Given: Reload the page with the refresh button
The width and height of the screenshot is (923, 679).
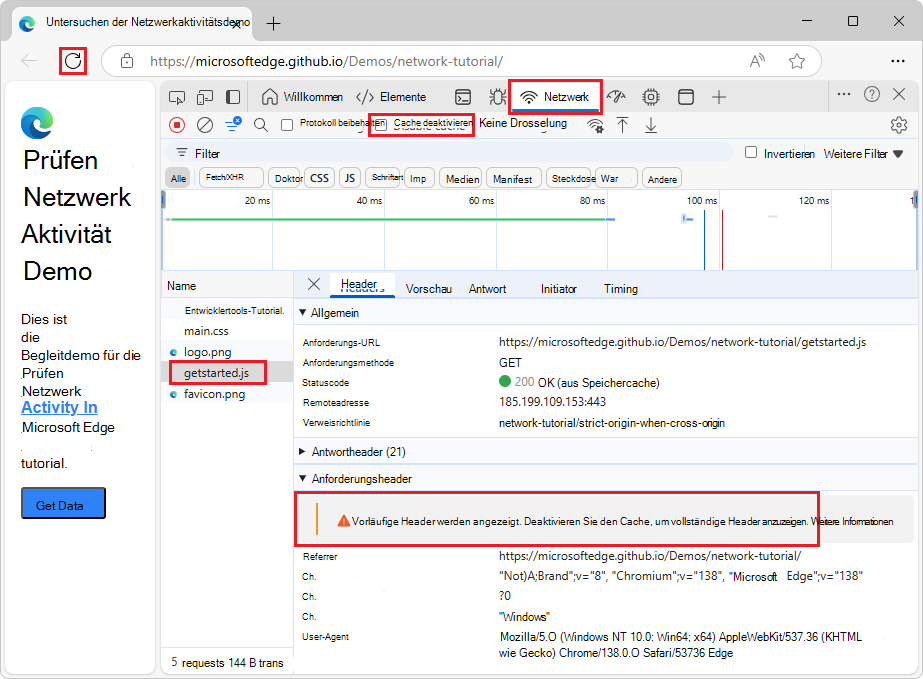Looking at the screenshot, I should [73, 61].
